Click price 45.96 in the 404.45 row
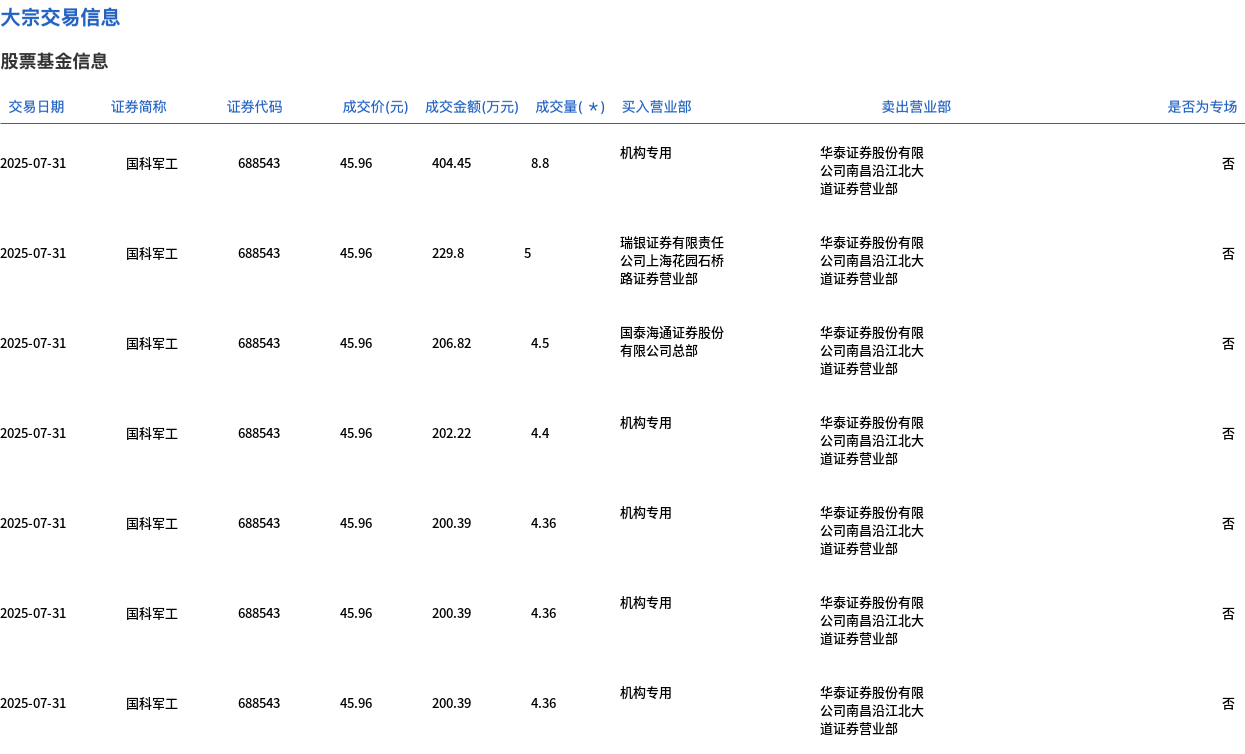1245x754 pixels. coord(356,163)
